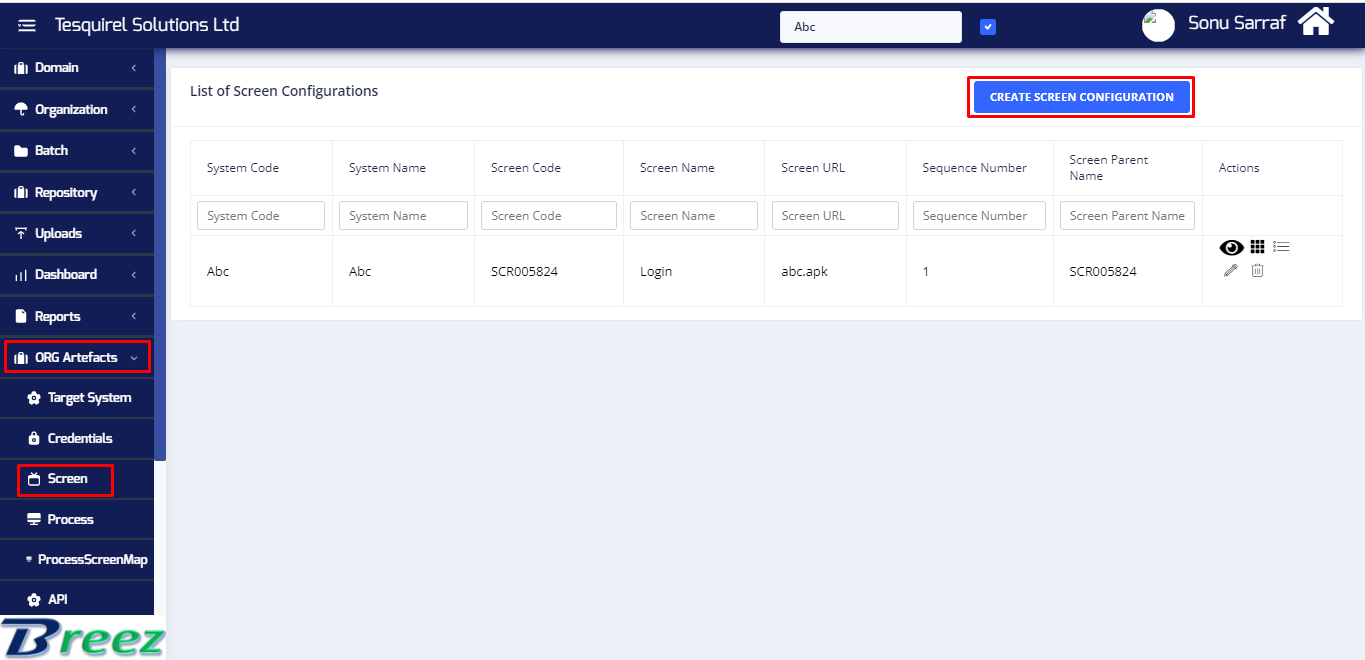Click the Credentials lock icon
This screenshot has width=1365, height=660.
[34, 439]
